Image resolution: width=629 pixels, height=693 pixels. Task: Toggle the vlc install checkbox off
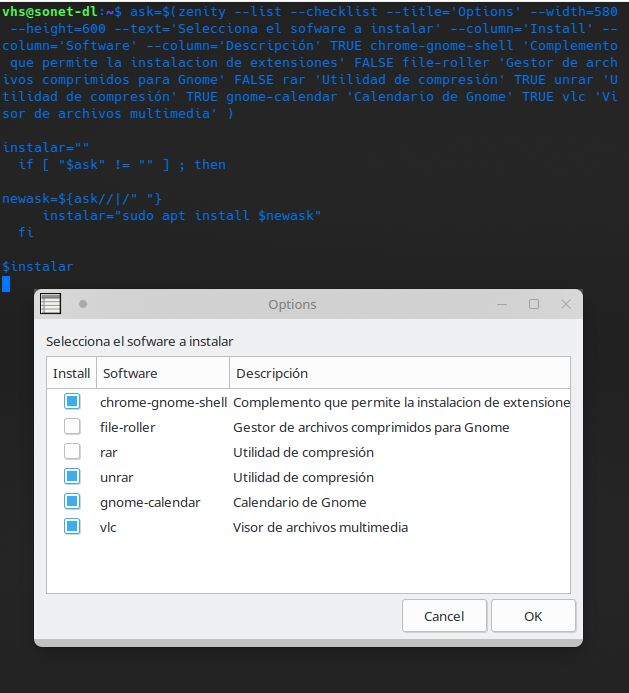point(72,527)
